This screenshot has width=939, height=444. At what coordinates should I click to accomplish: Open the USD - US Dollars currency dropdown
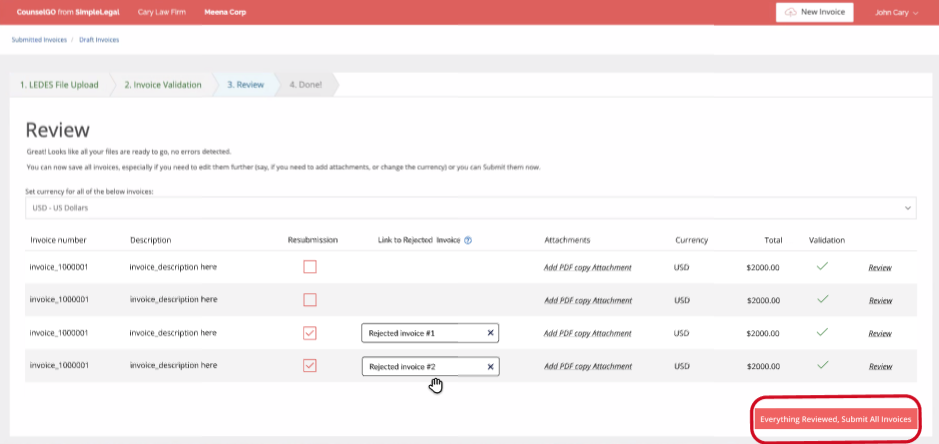point(469,207)
